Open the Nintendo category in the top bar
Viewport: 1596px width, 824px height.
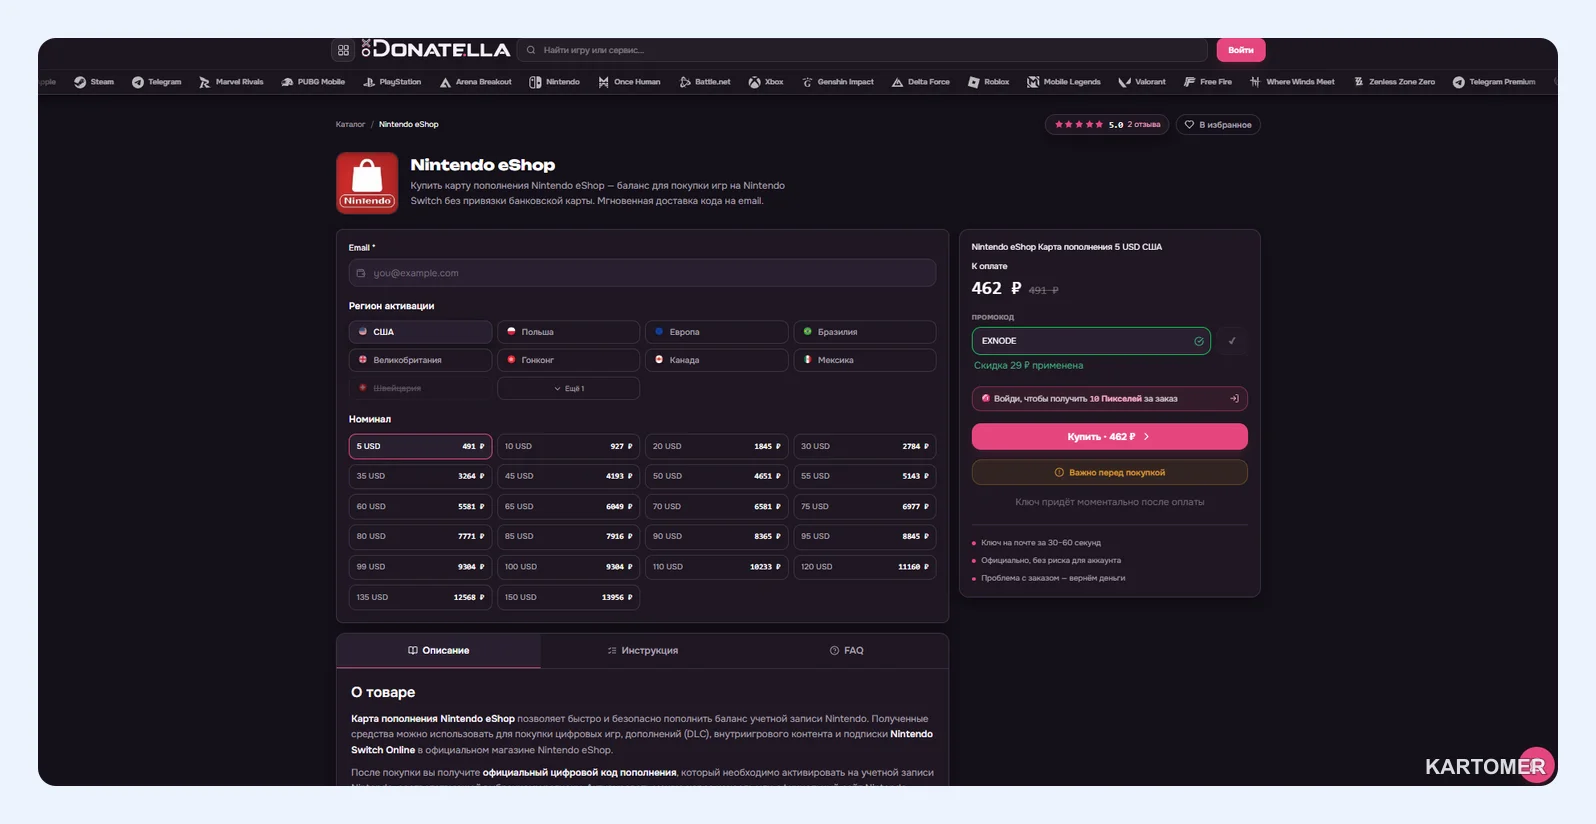[x=555, y=82]
